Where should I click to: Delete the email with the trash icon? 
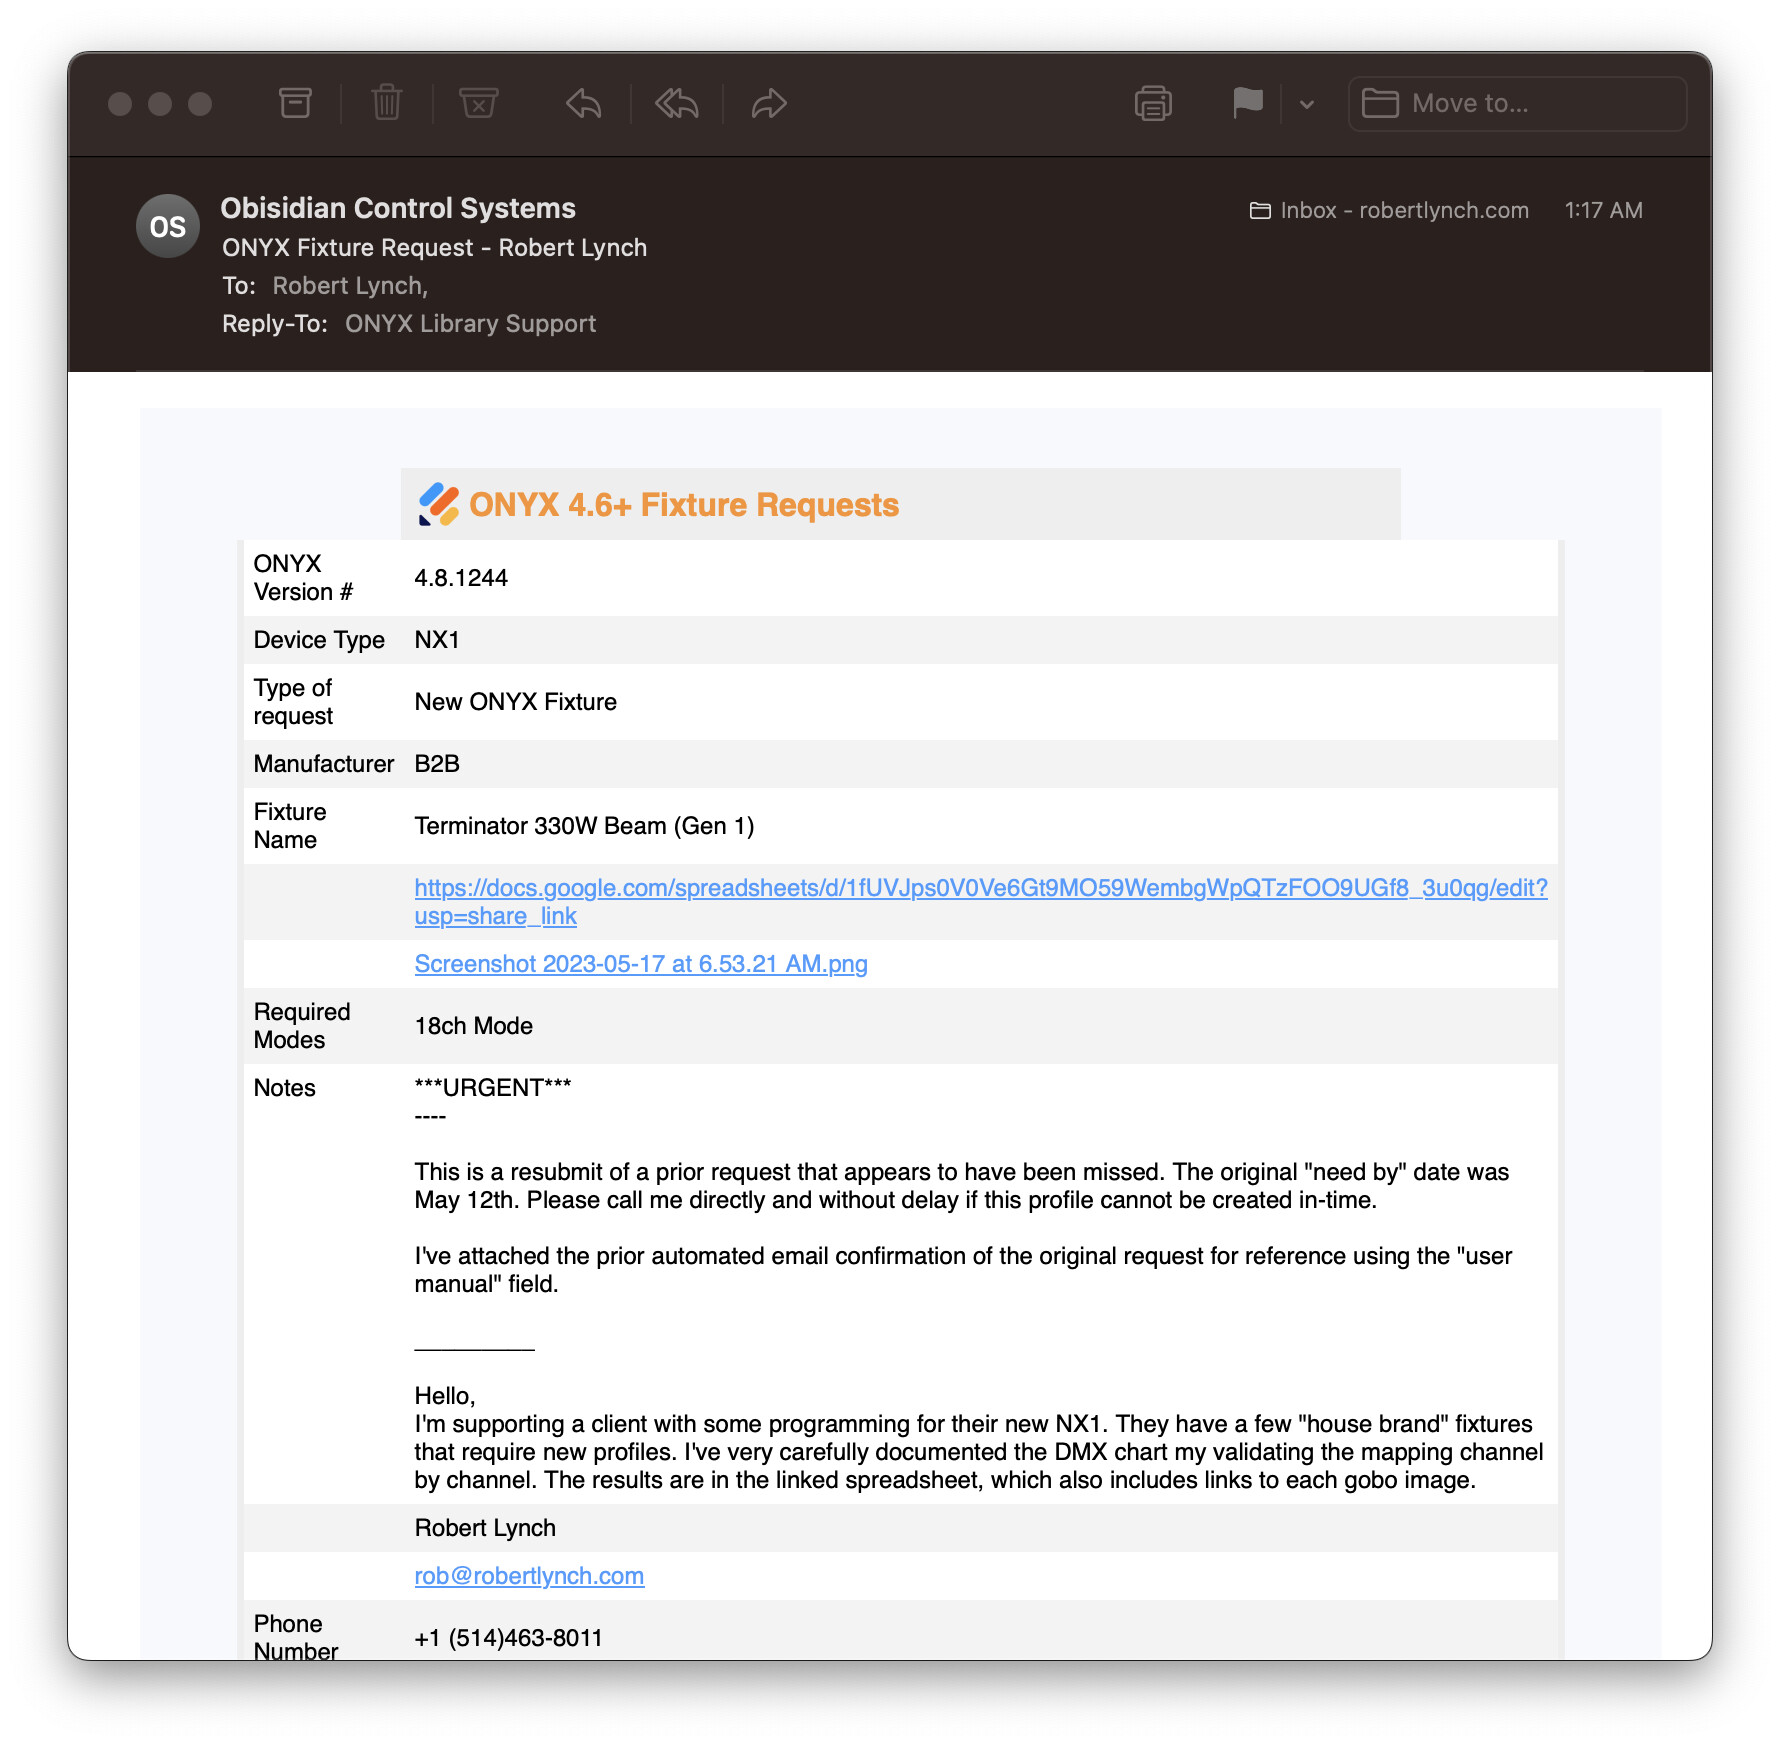[387, 103]
